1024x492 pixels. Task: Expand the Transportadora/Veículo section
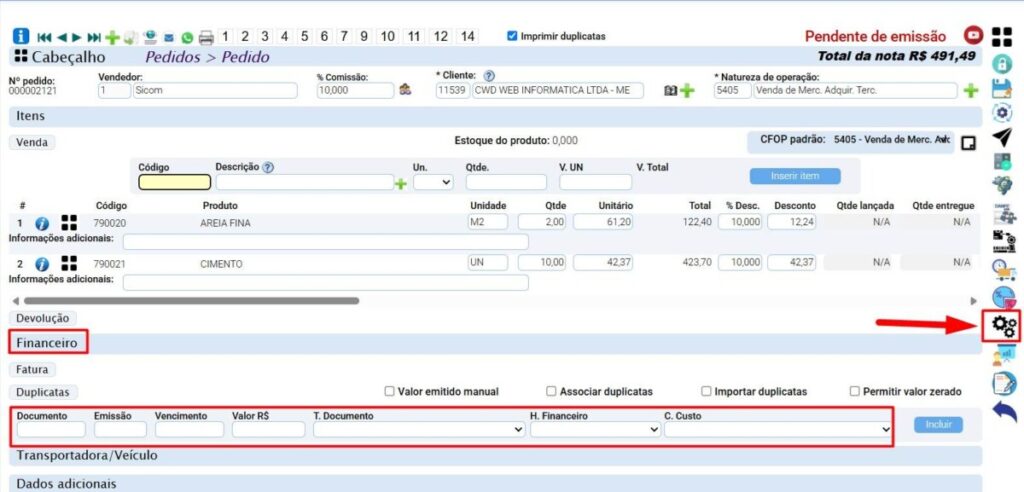(495, 455)
